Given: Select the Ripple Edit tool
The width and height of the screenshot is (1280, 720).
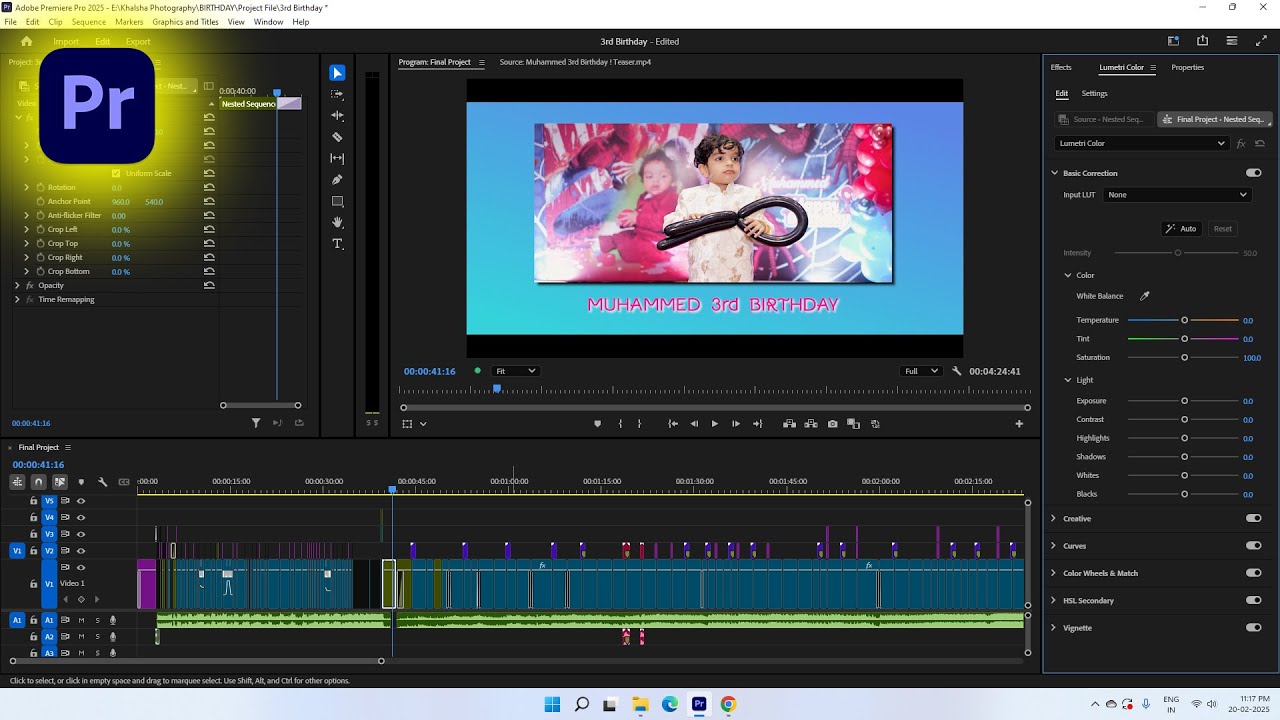Looking at the screenshot, I should [x=337, y=116].
